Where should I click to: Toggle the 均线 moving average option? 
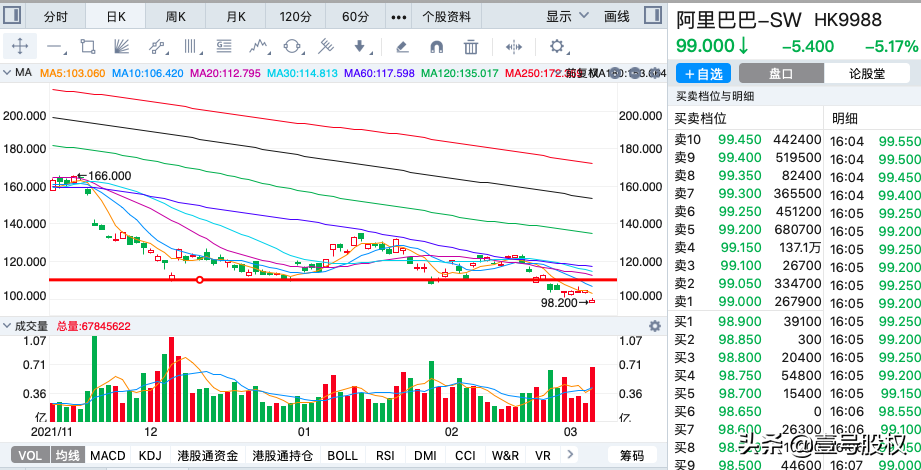68,455
